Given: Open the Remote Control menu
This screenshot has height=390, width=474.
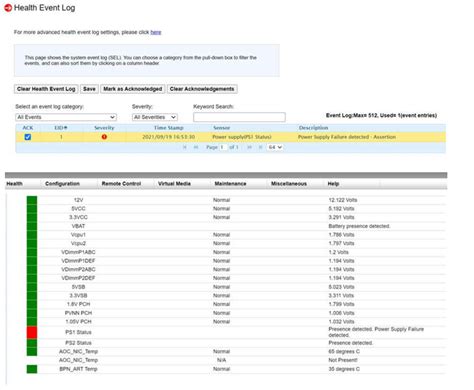Looking at the screenshot, I should [121, 184].
